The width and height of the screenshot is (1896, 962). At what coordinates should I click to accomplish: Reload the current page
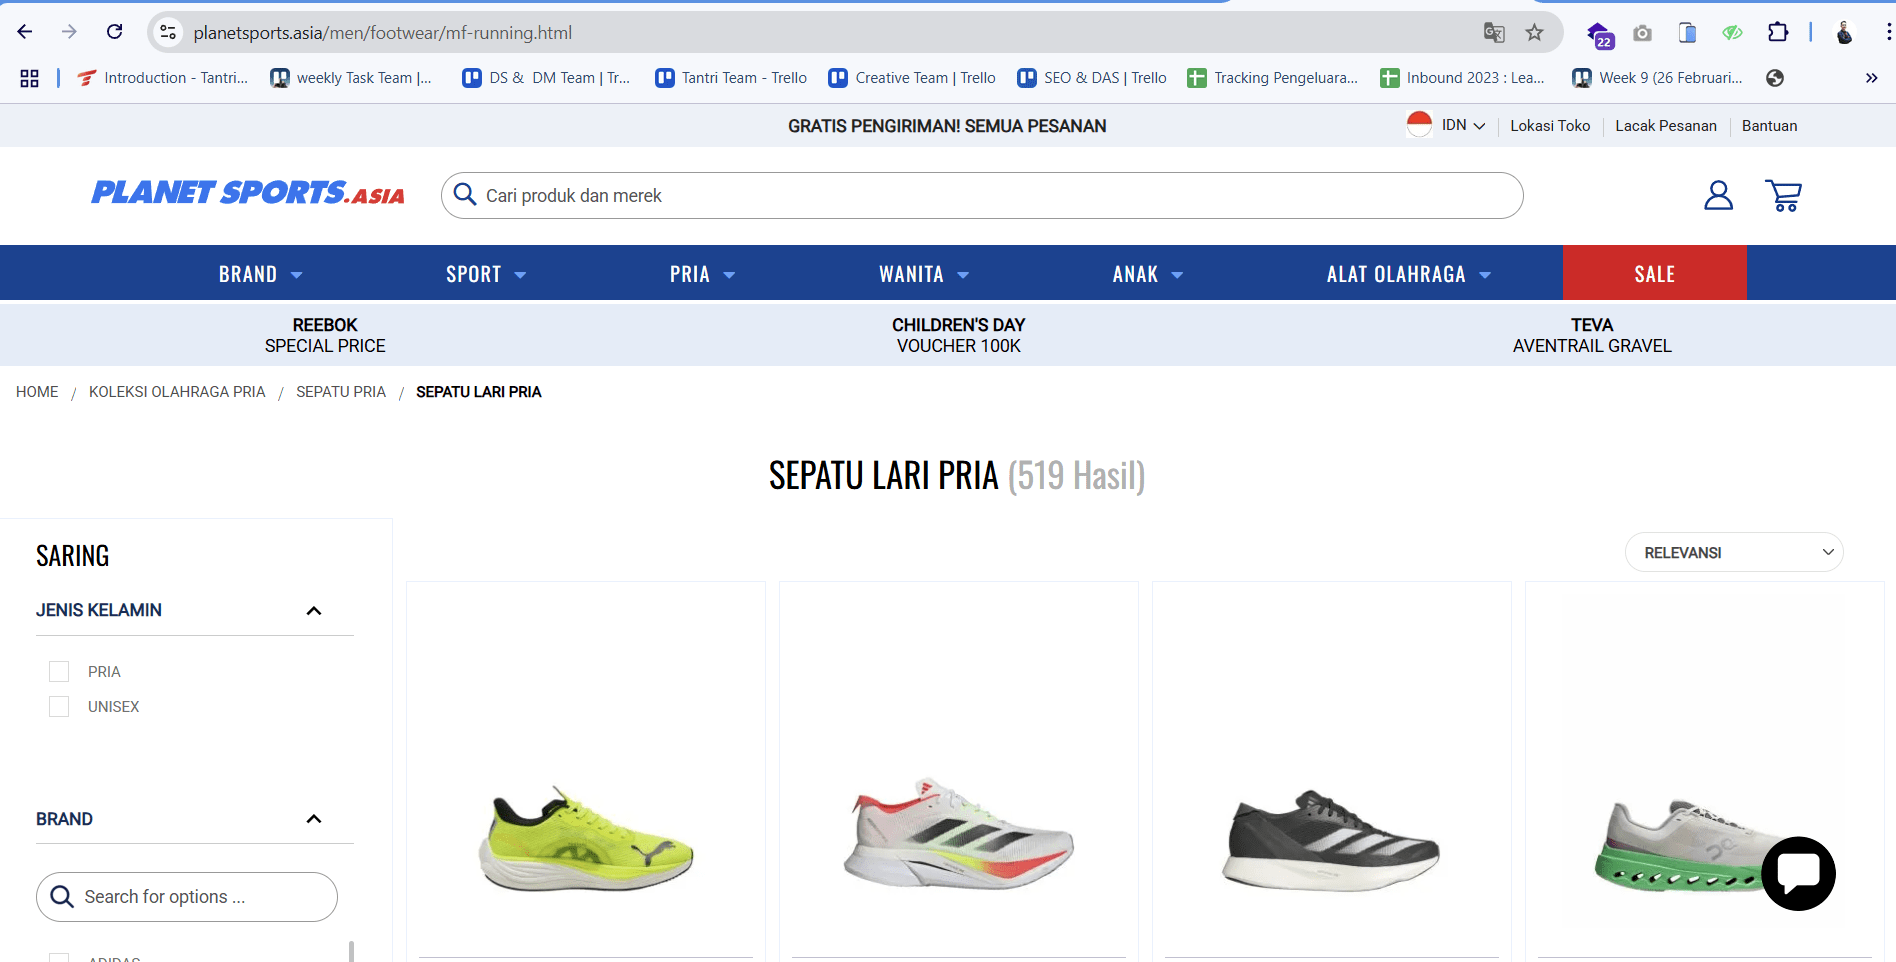(x=115, y=32)
